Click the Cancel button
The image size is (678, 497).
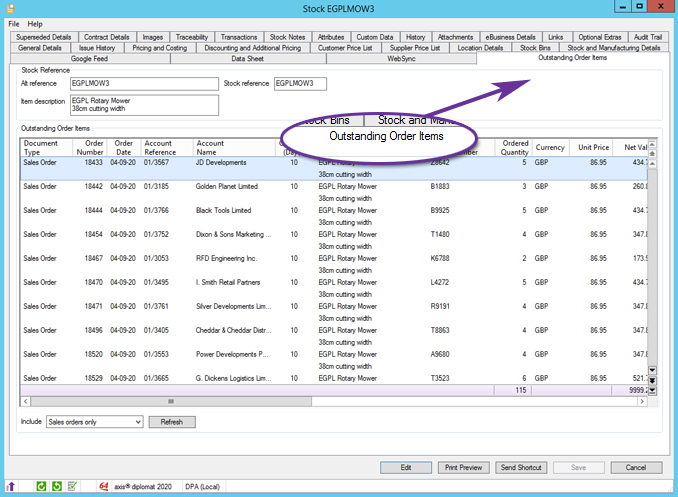pos(636,468)
